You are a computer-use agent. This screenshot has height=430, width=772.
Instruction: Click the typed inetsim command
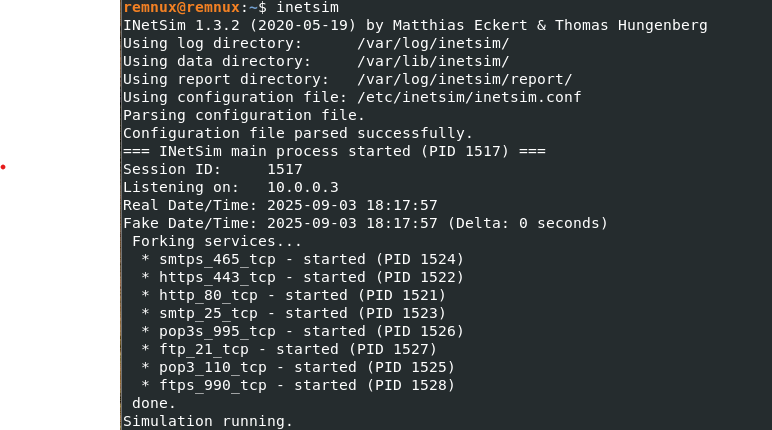(307, 7)
